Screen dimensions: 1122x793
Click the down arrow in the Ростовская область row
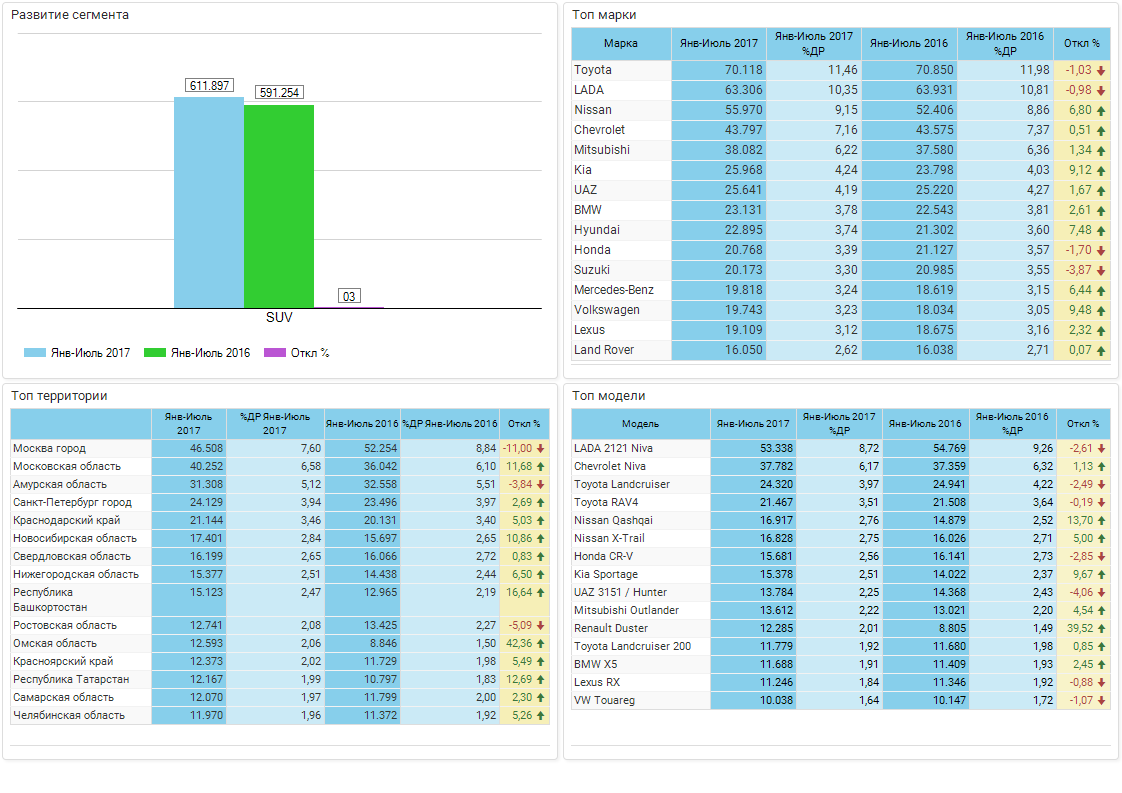pos(540,626)
